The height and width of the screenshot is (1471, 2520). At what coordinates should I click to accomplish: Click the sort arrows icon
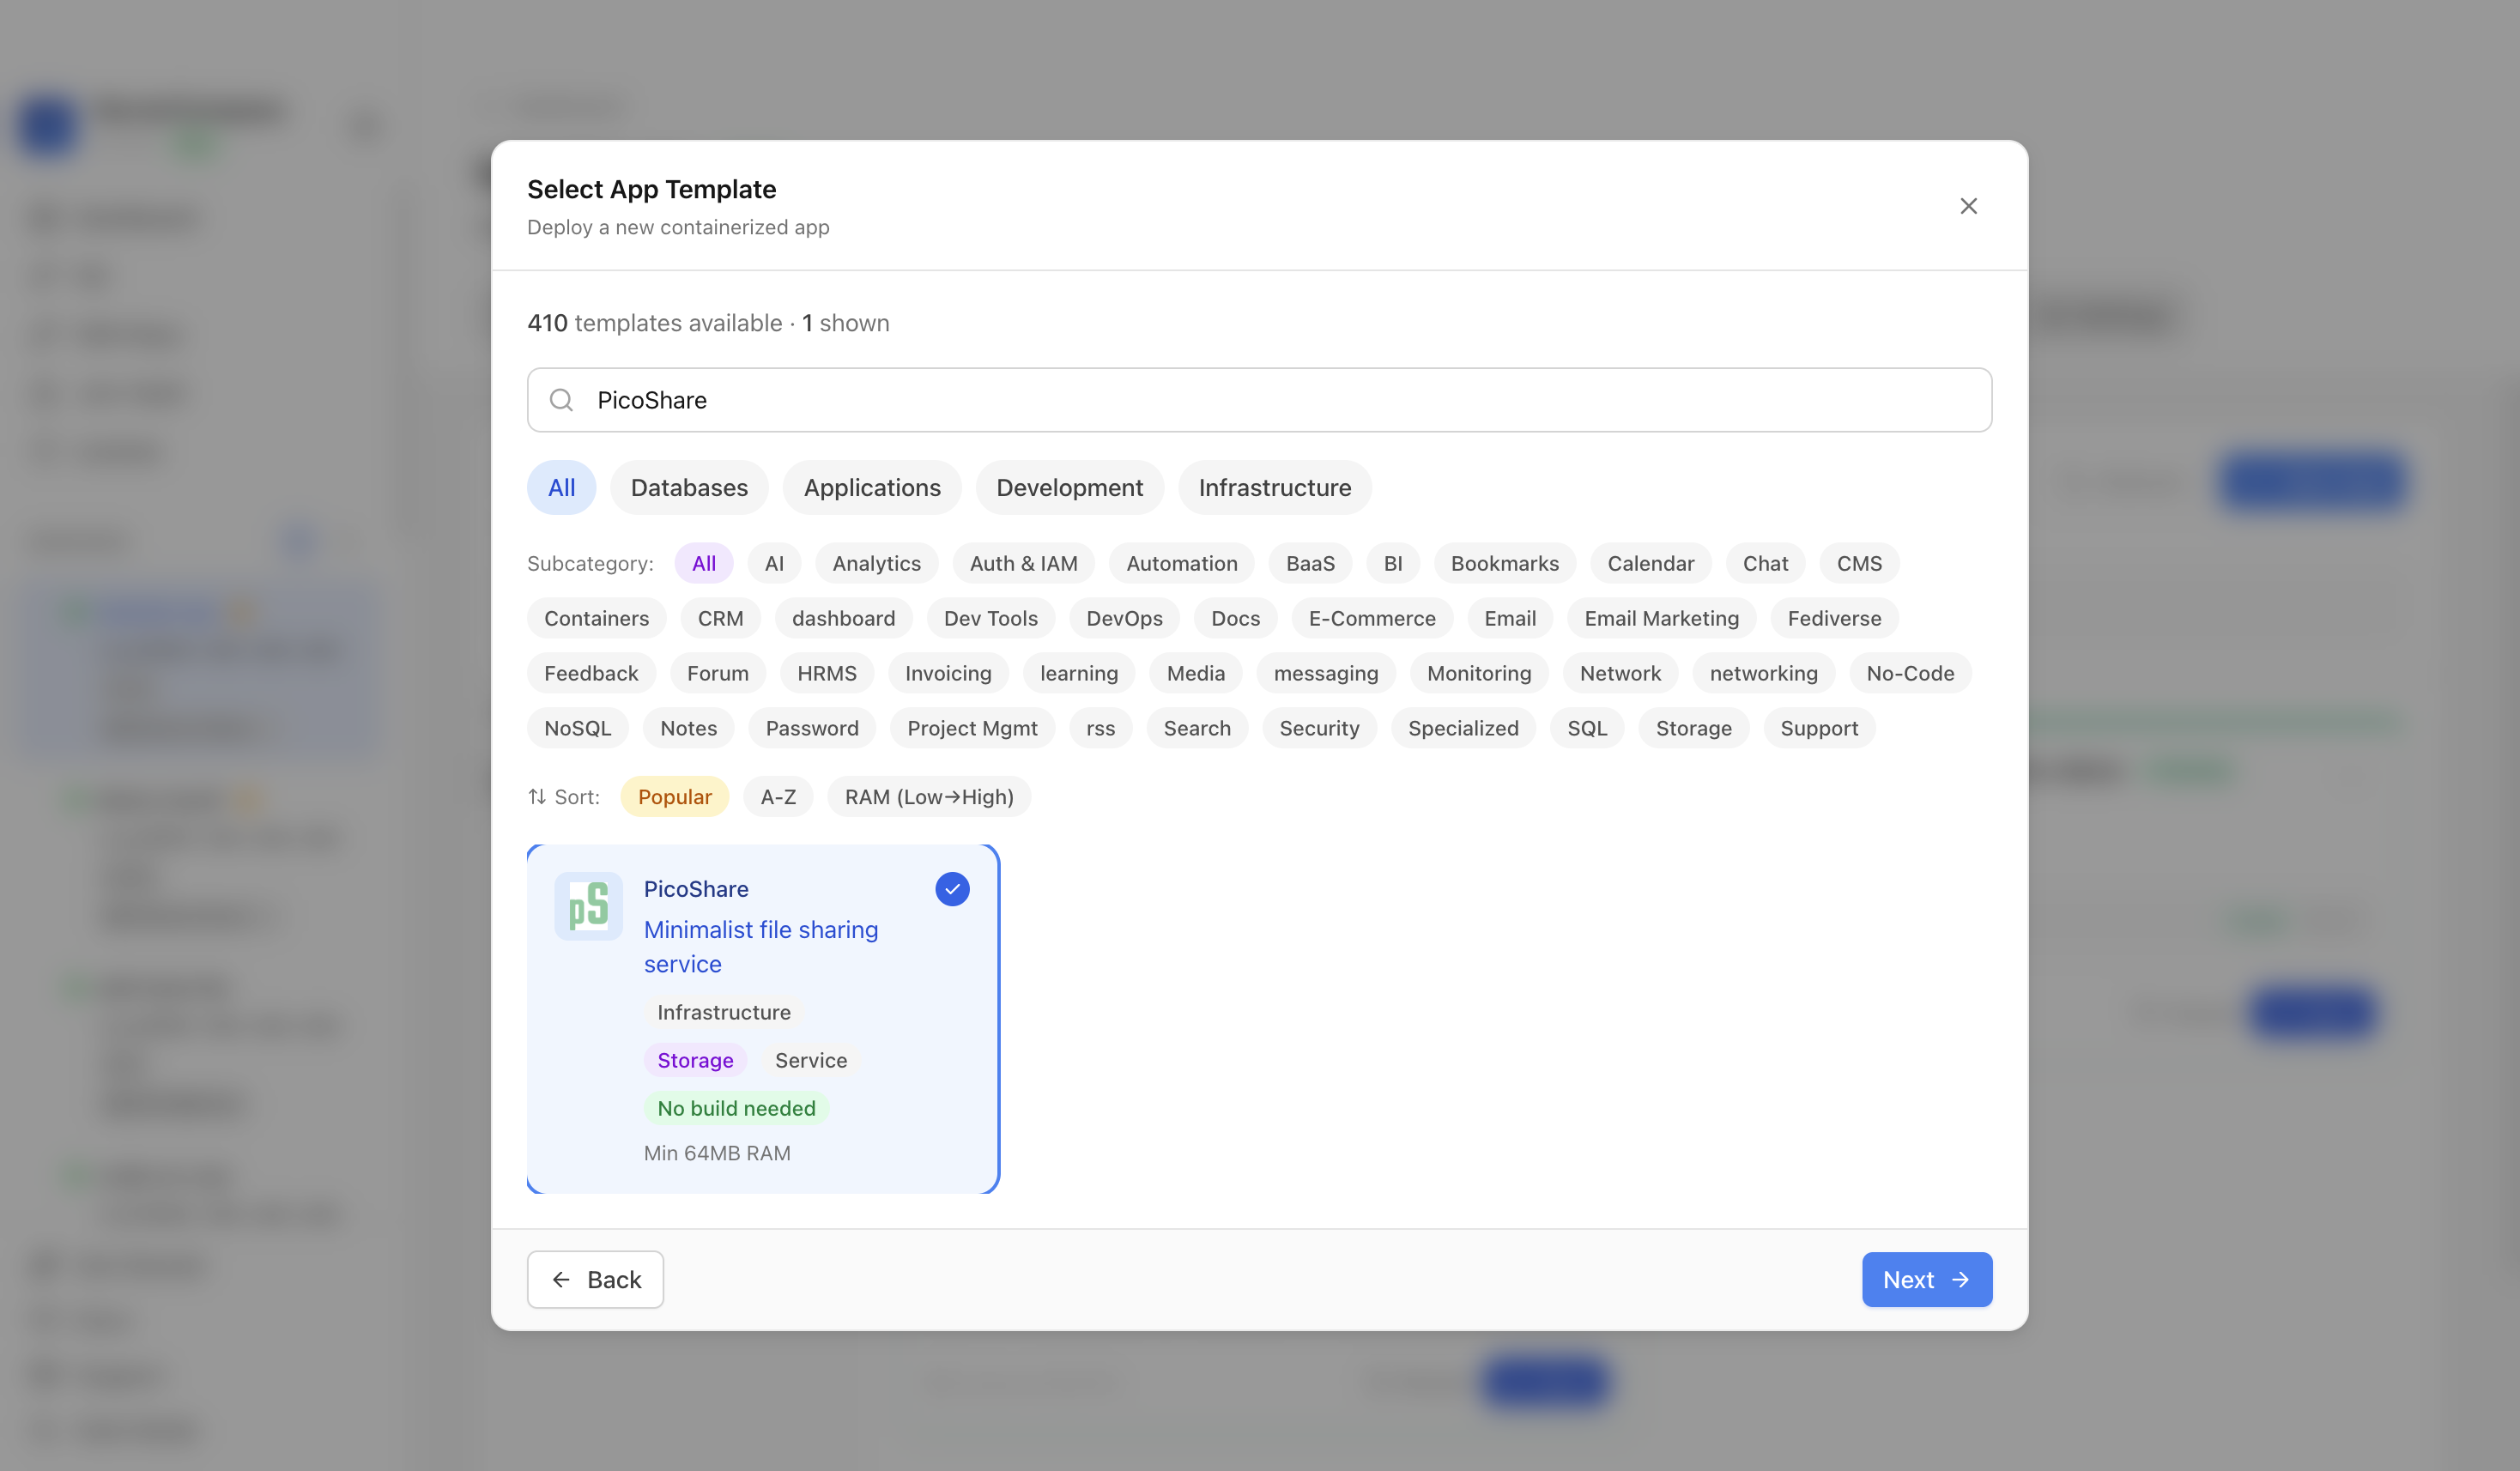click(537, 797)
